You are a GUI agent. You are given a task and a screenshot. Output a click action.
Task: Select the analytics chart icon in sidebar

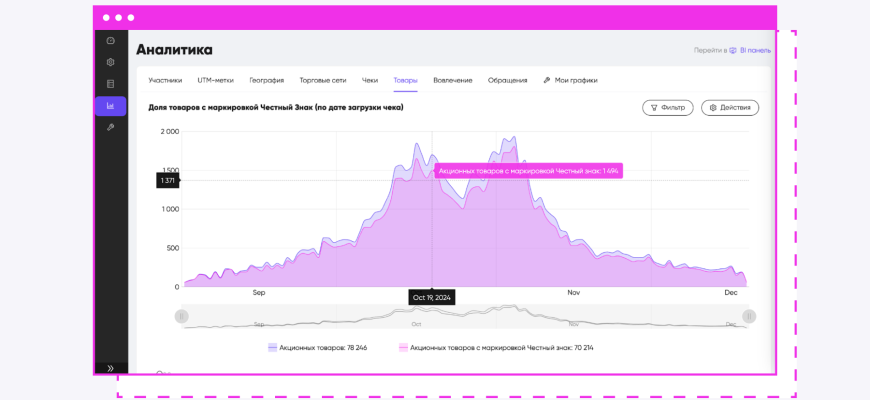pos(110,106)
